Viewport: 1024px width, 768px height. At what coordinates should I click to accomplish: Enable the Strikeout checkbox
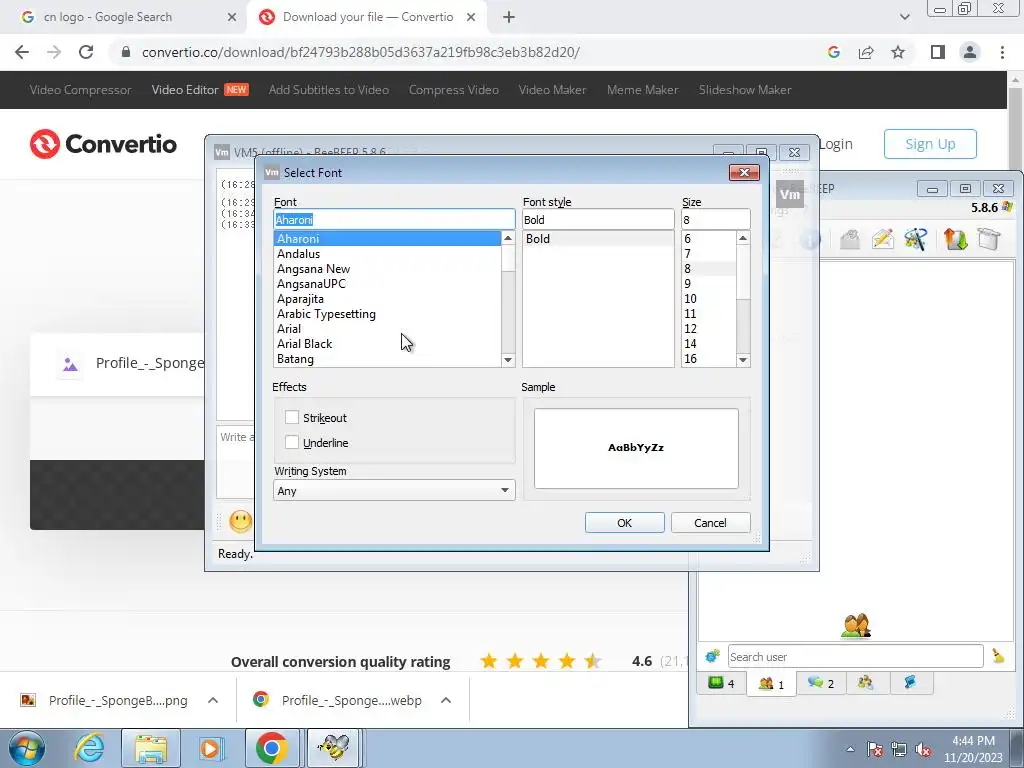tap(292, 417)
